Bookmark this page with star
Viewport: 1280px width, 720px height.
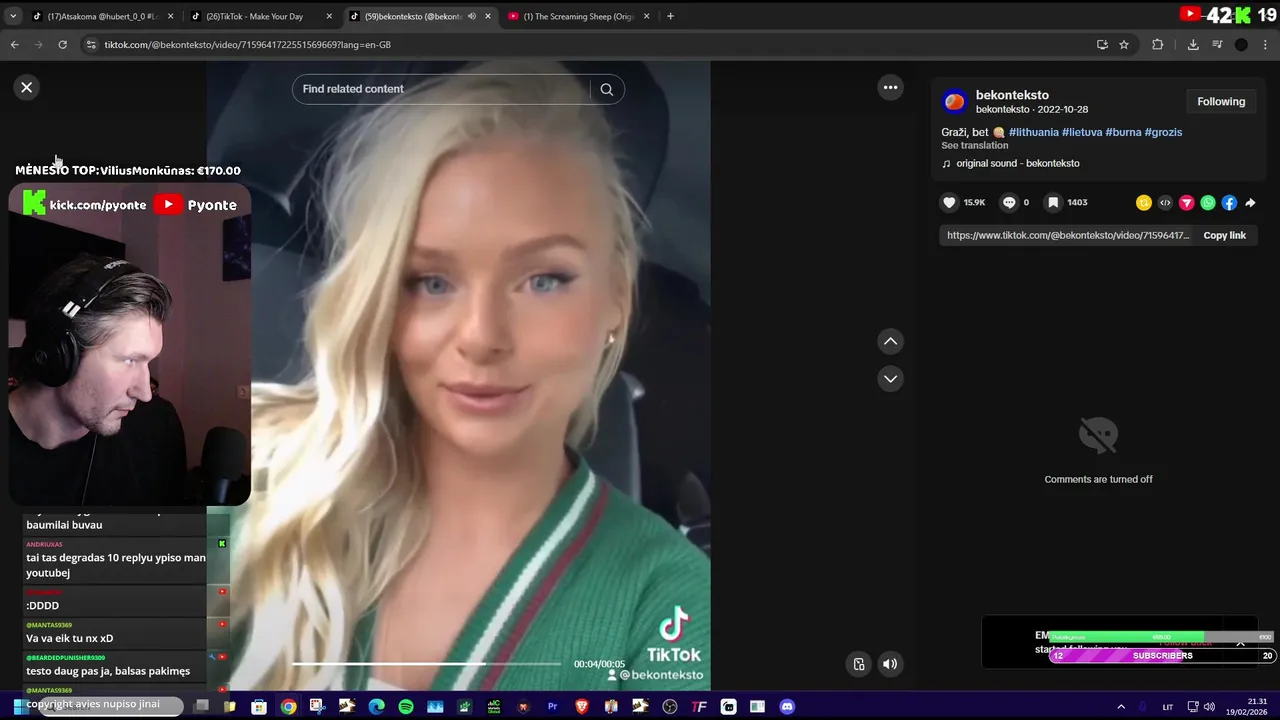(1124, 45)
